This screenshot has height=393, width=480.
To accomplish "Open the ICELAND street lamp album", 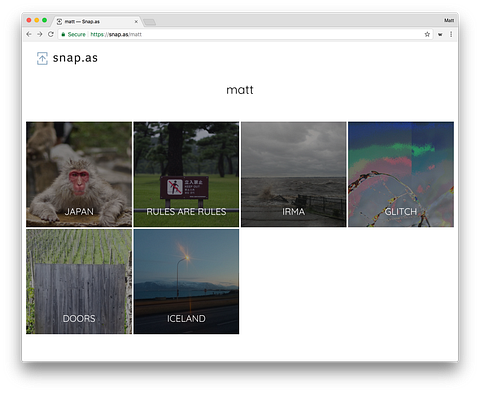I will point(186,281).
